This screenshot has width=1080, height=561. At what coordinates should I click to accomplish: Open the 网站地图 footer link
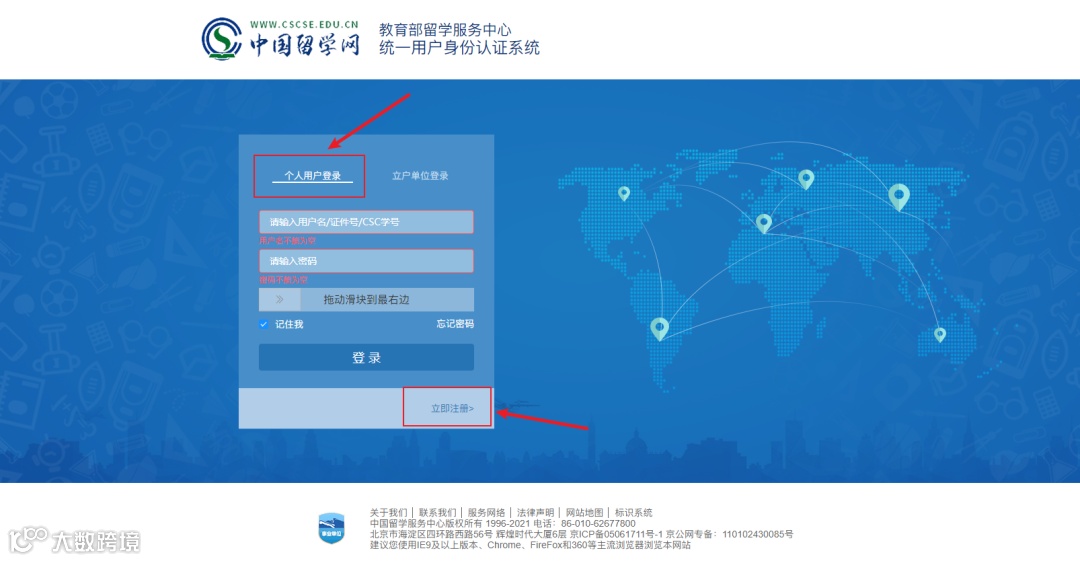[x=584, y=513]
